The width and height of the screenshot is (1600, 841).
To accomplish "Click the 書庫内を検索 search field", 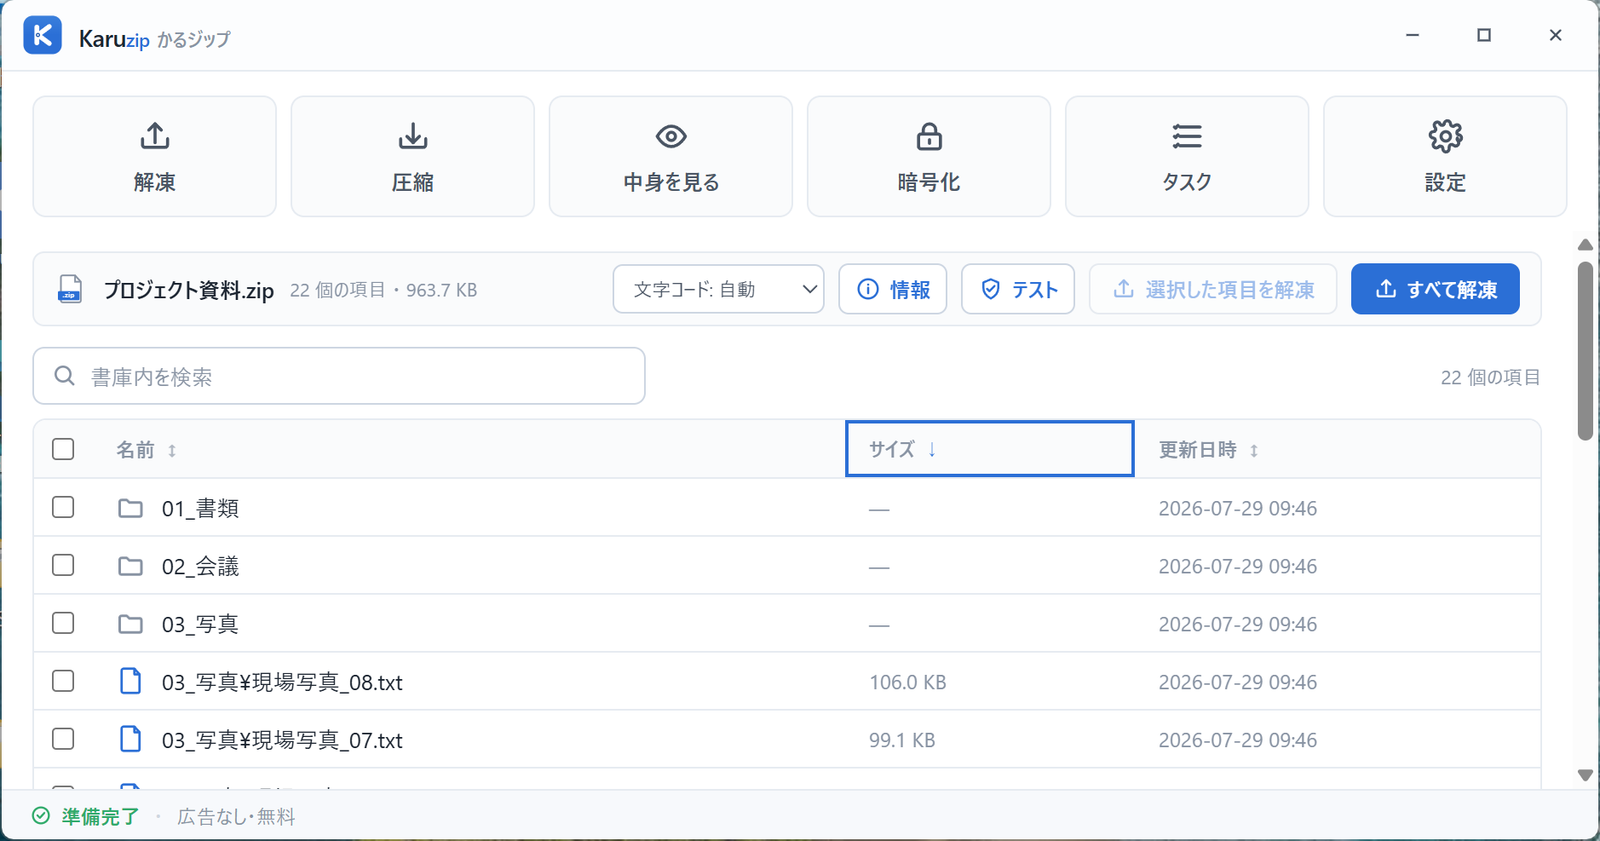I will coord(339,376).
